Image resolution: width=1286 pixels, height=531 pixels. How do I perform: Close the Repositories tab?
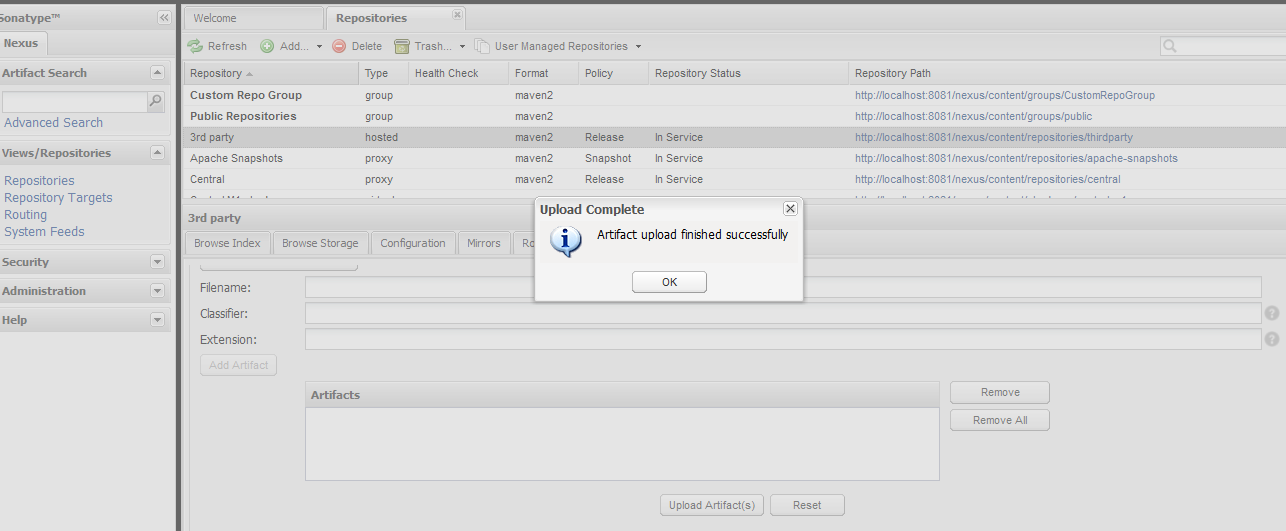tap(457, 15)
